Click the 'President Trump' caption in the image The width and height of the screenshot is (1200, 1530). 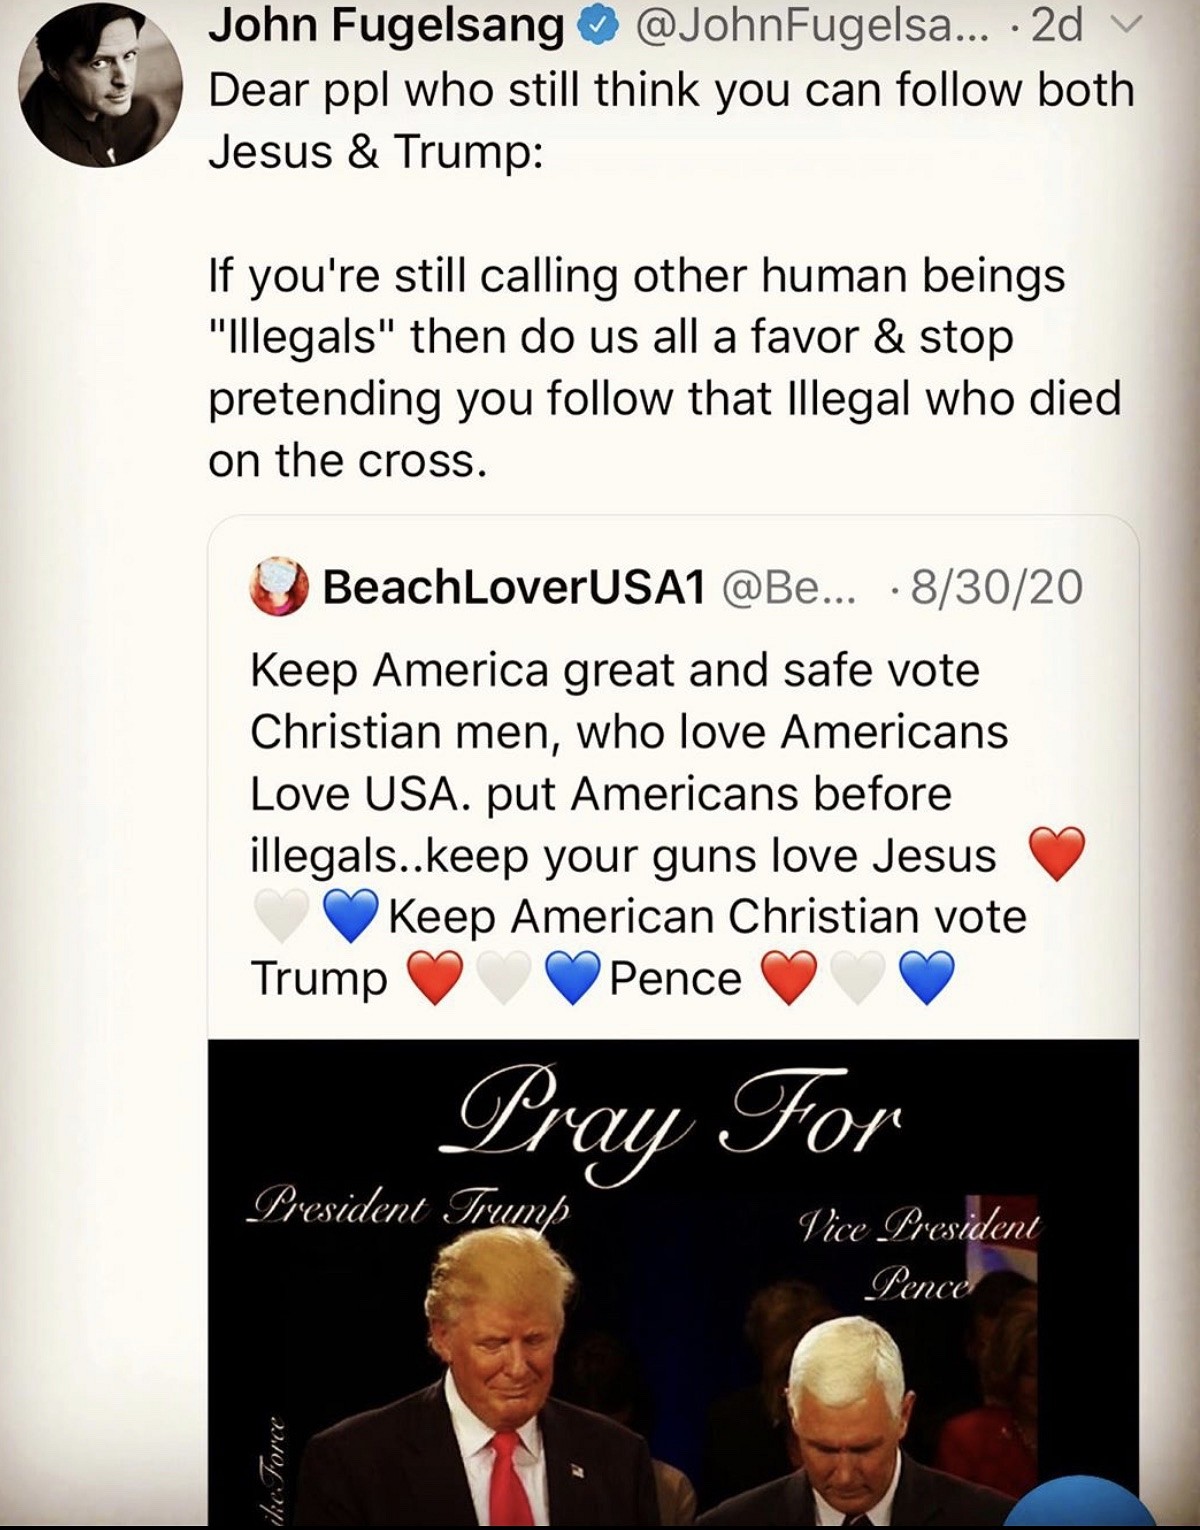(x=409, y=1206)
